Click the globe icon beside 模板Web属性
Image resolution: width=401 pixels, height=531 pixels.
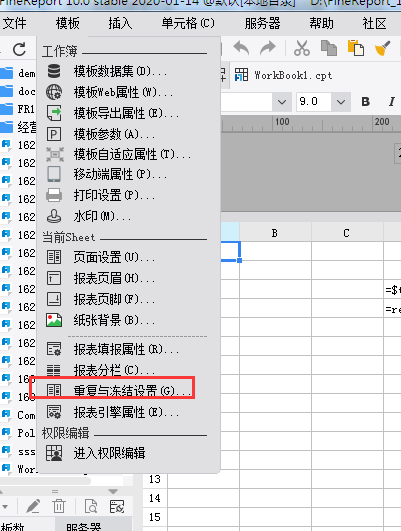click(54, 92)
